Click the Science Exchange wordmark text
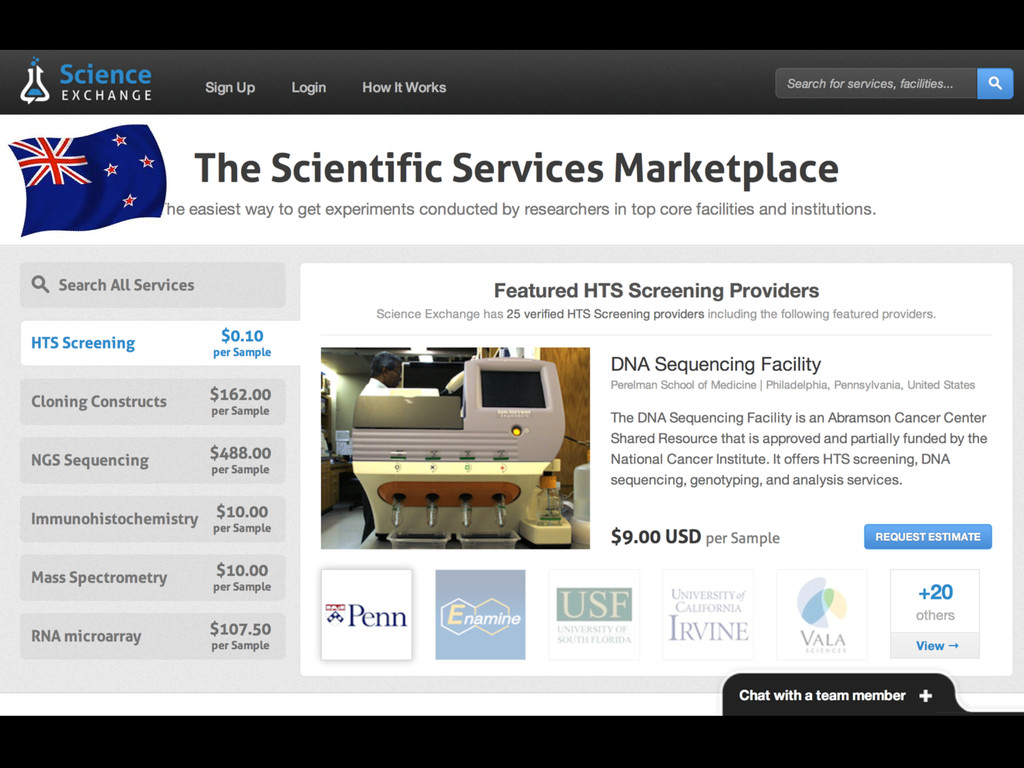The image size is (1024, 768). 106,82
